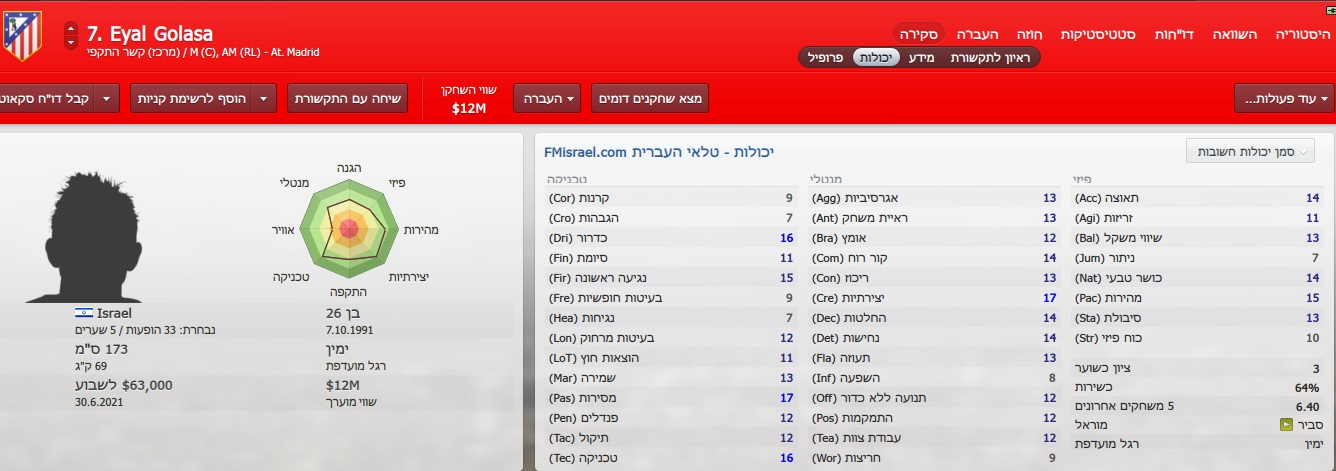The width and height of the screenshot is (1336, 471).
Task: Open the סטטיסטיקות (Statistics) tab
Action: click(x=1097, y=34)
